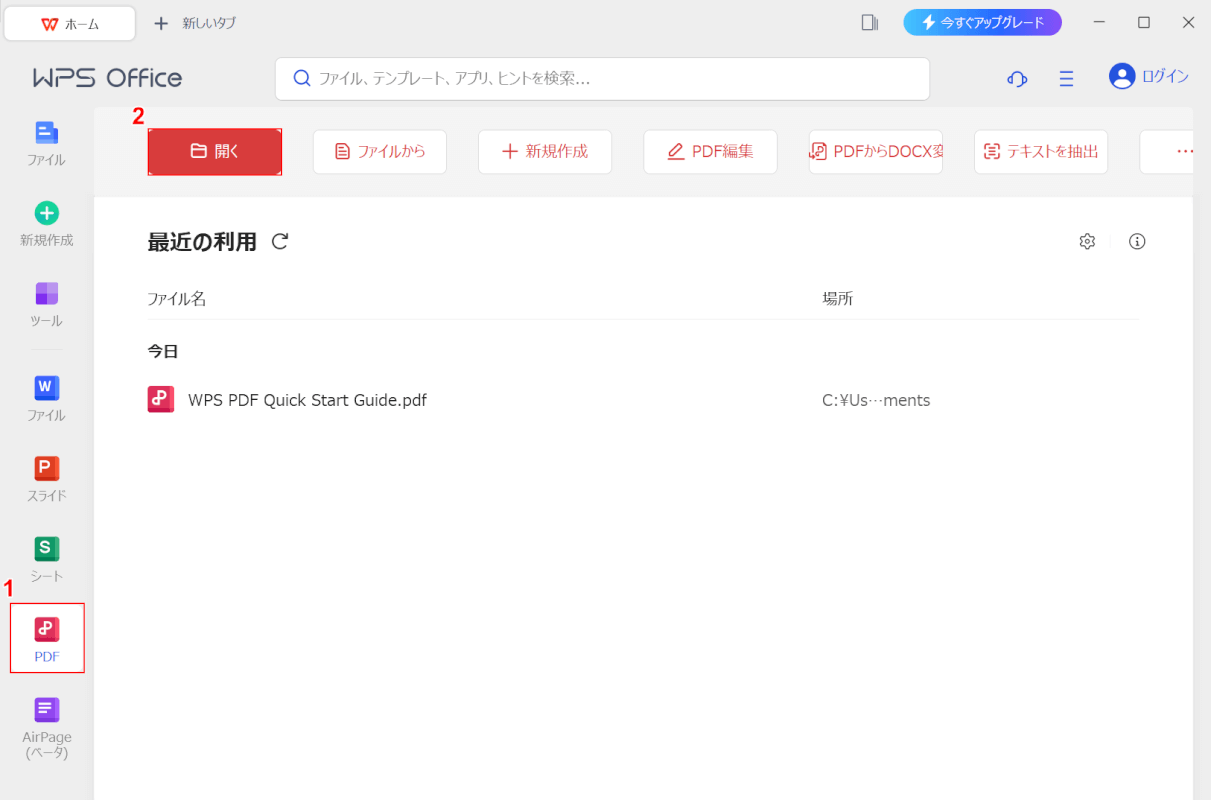Open a 新しいタブ tab

195,23
